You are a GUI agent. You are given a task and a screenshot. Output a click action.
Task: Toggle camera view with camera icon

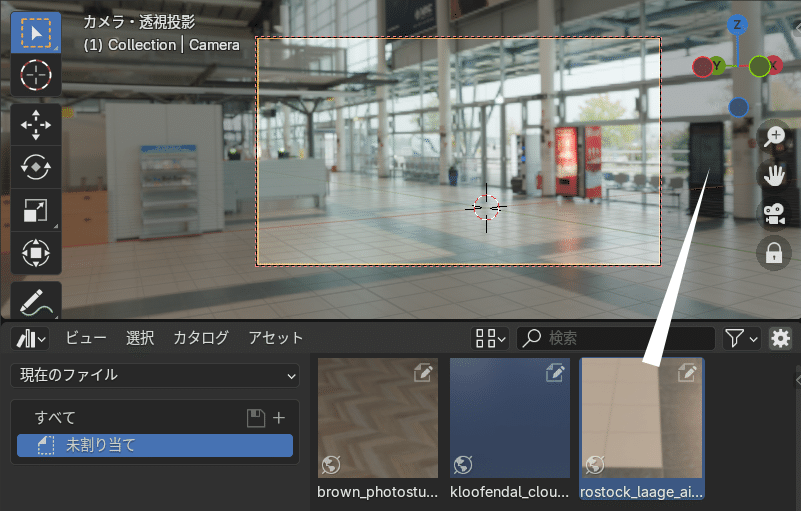(x=774, y=214)
